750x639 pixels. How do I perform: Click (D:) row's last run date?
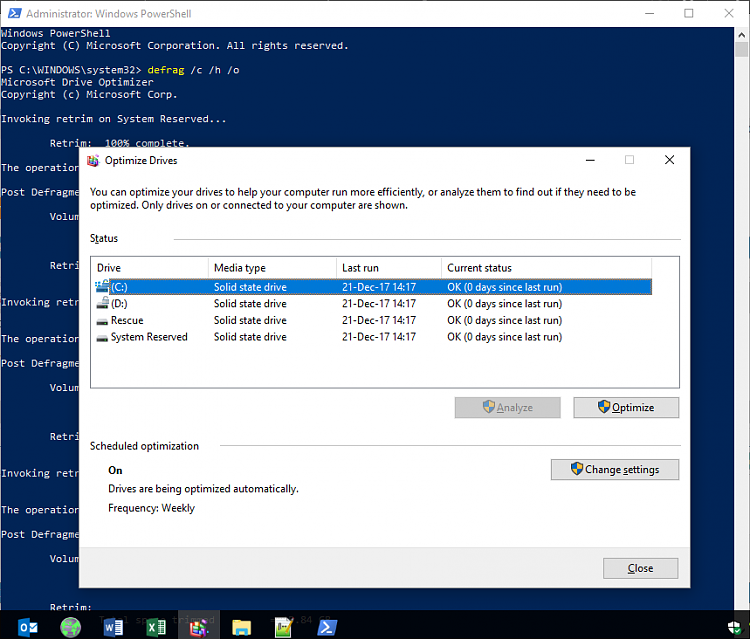[x=379, y=304]
